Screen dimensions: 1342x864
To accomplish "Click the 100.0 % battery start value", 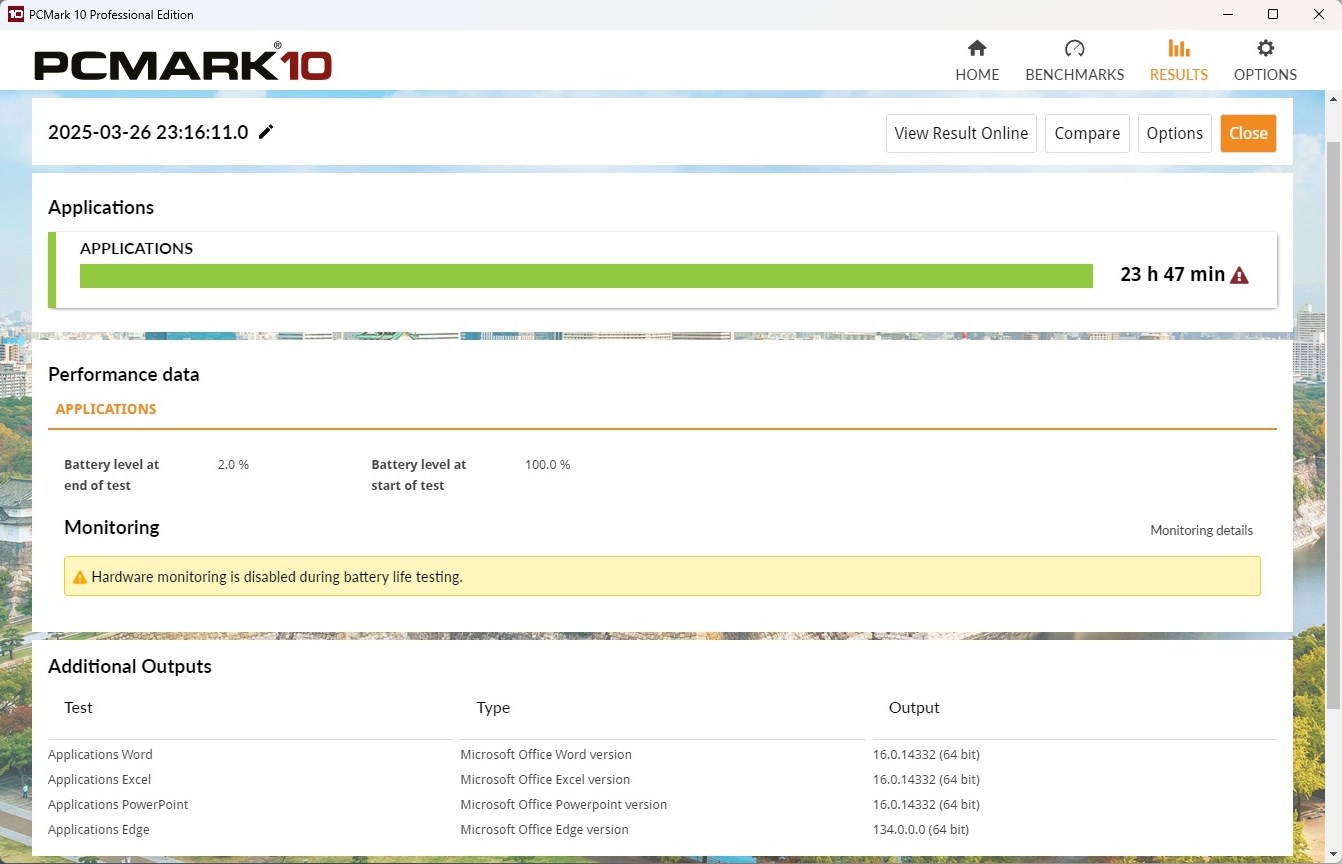I will coord(547,465).
